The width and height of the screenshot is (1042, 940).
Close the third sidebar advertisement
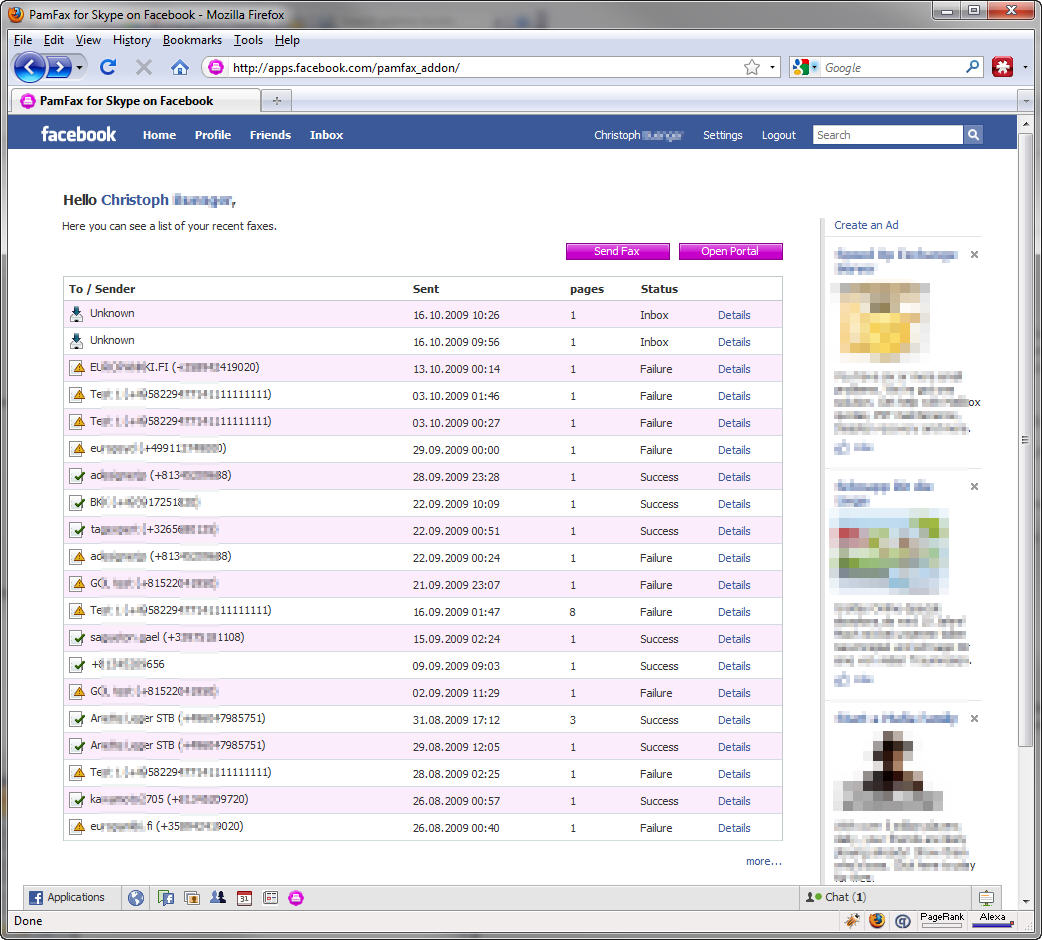[974, 719]
